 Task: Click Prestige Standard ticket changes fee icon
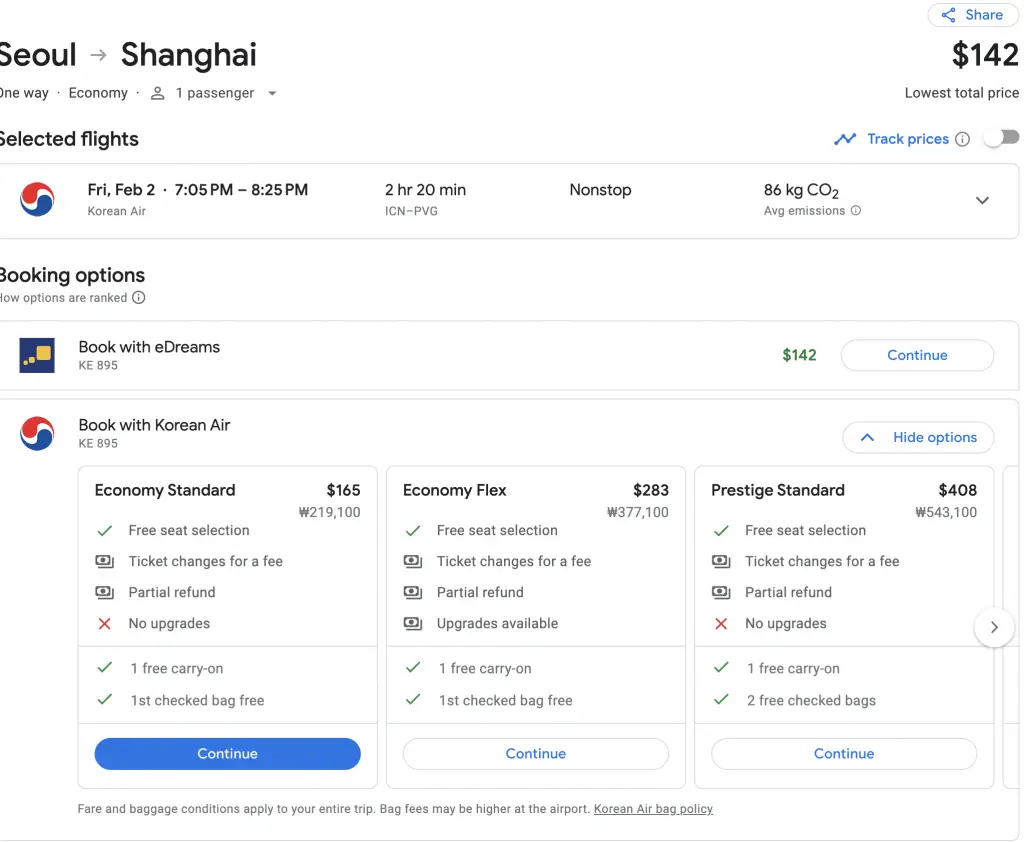pos(721,562)
